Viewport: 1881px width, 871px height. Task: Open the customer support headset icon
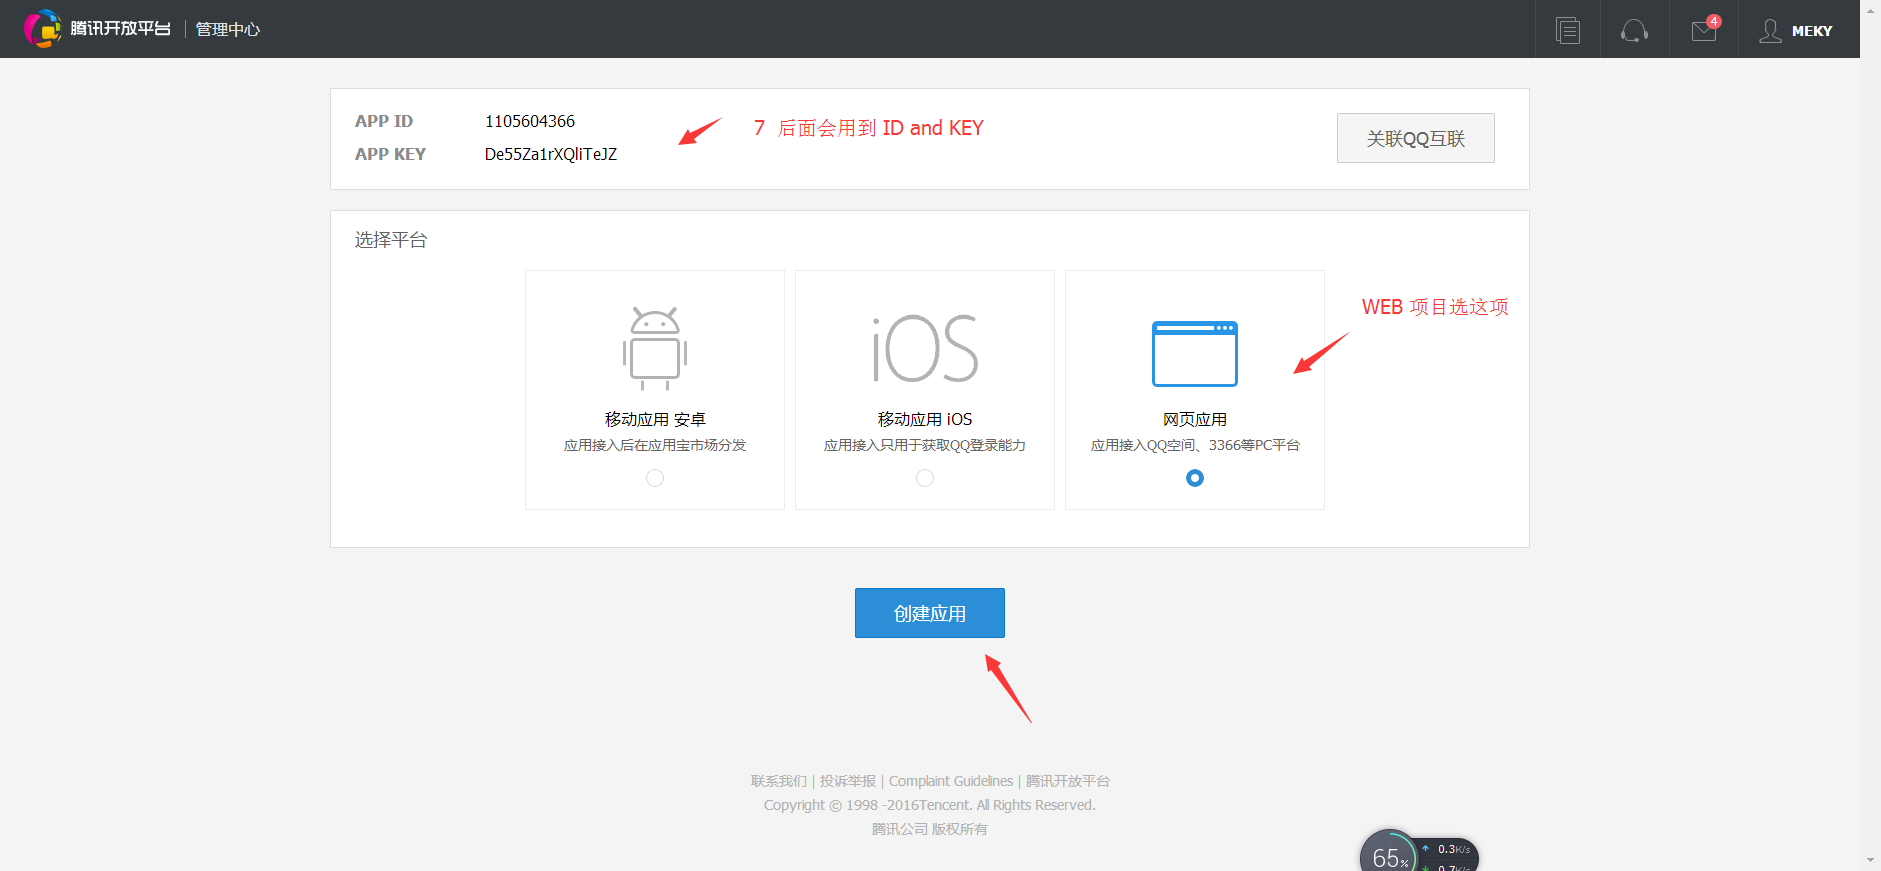(x=1634, y=31)
